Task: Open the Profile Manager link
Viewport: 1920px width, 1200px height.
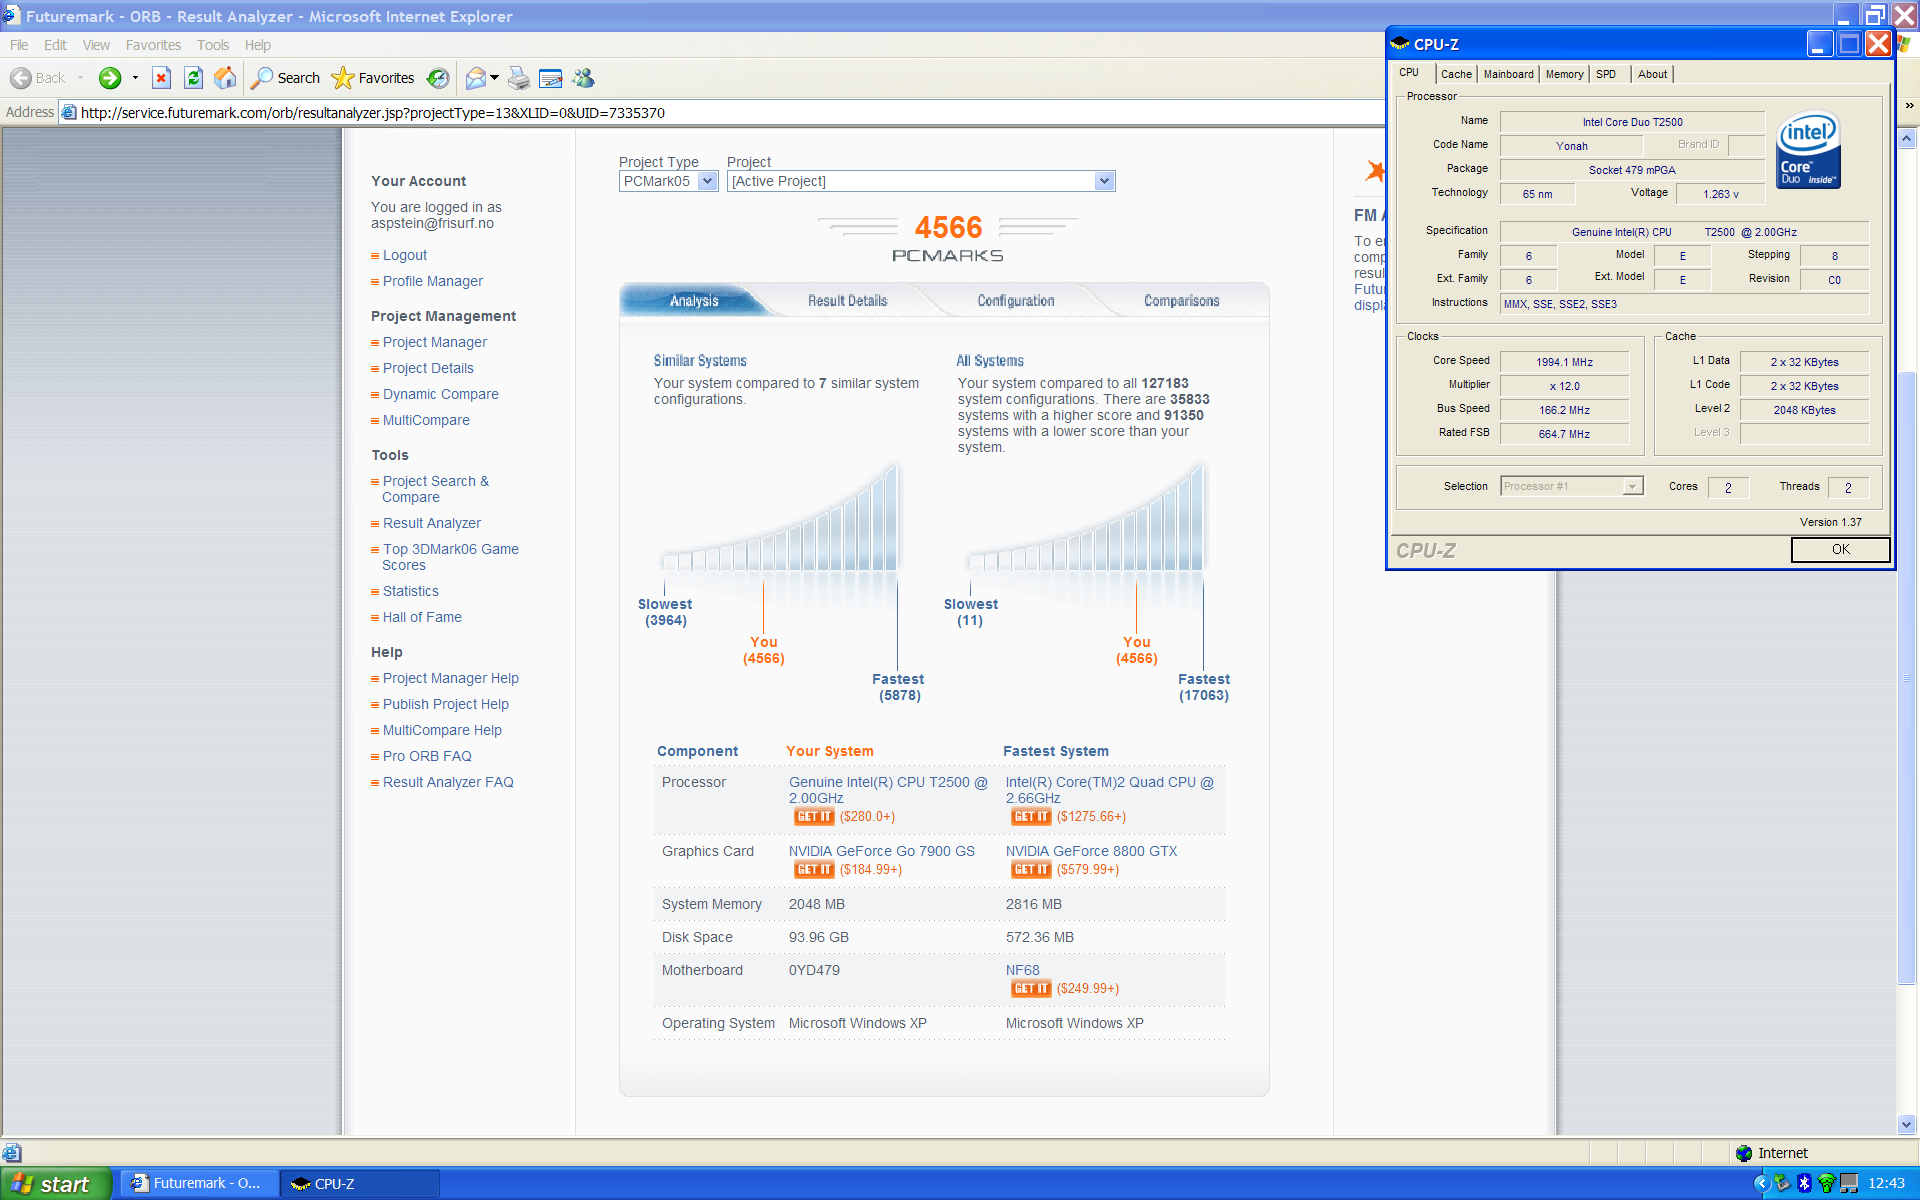Action: point(433,281)
